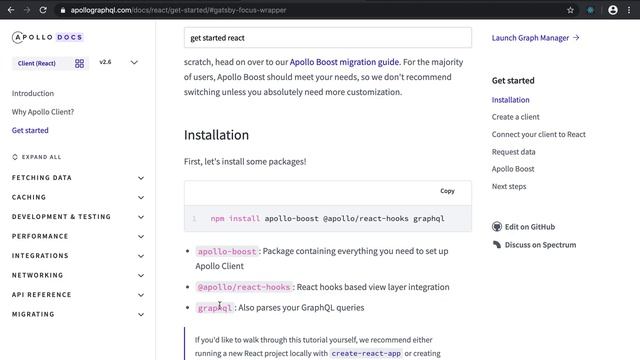
Task: Click the Spectrum logo icon
Action: pos(497,245)
